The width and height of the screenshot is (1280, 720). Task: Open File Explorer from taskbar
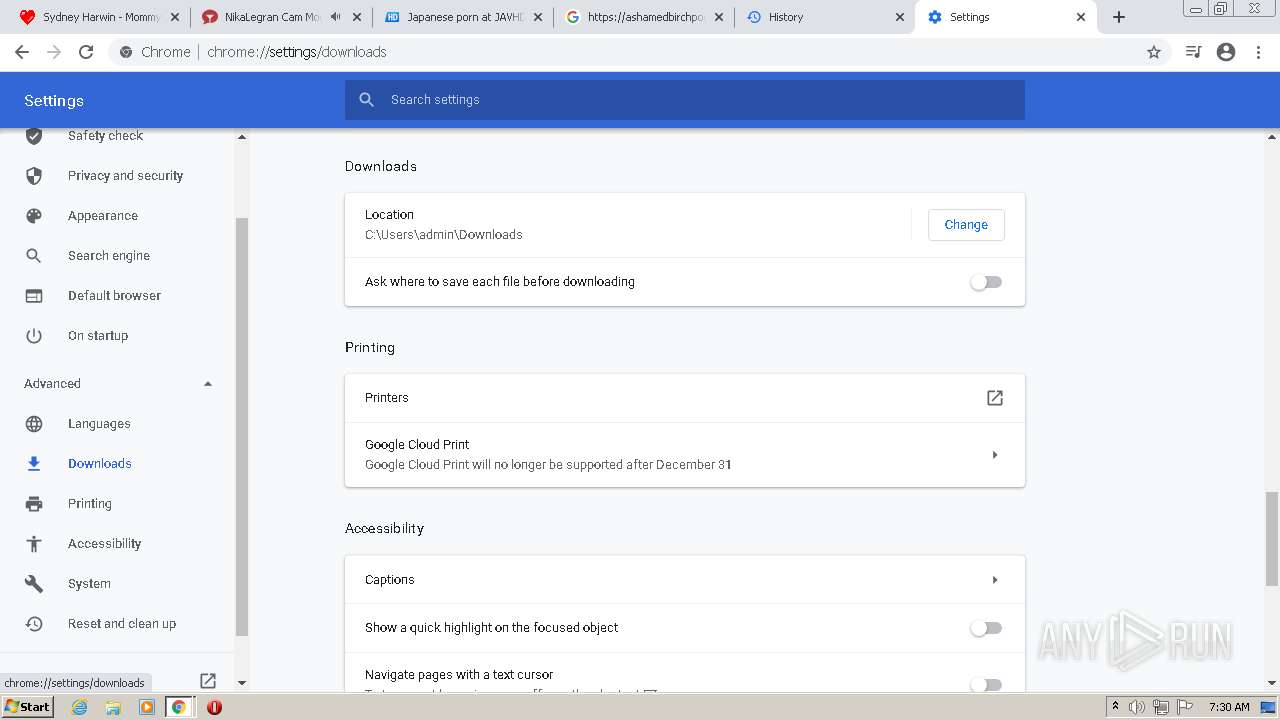pyautogui.click(x=113, y=707)
